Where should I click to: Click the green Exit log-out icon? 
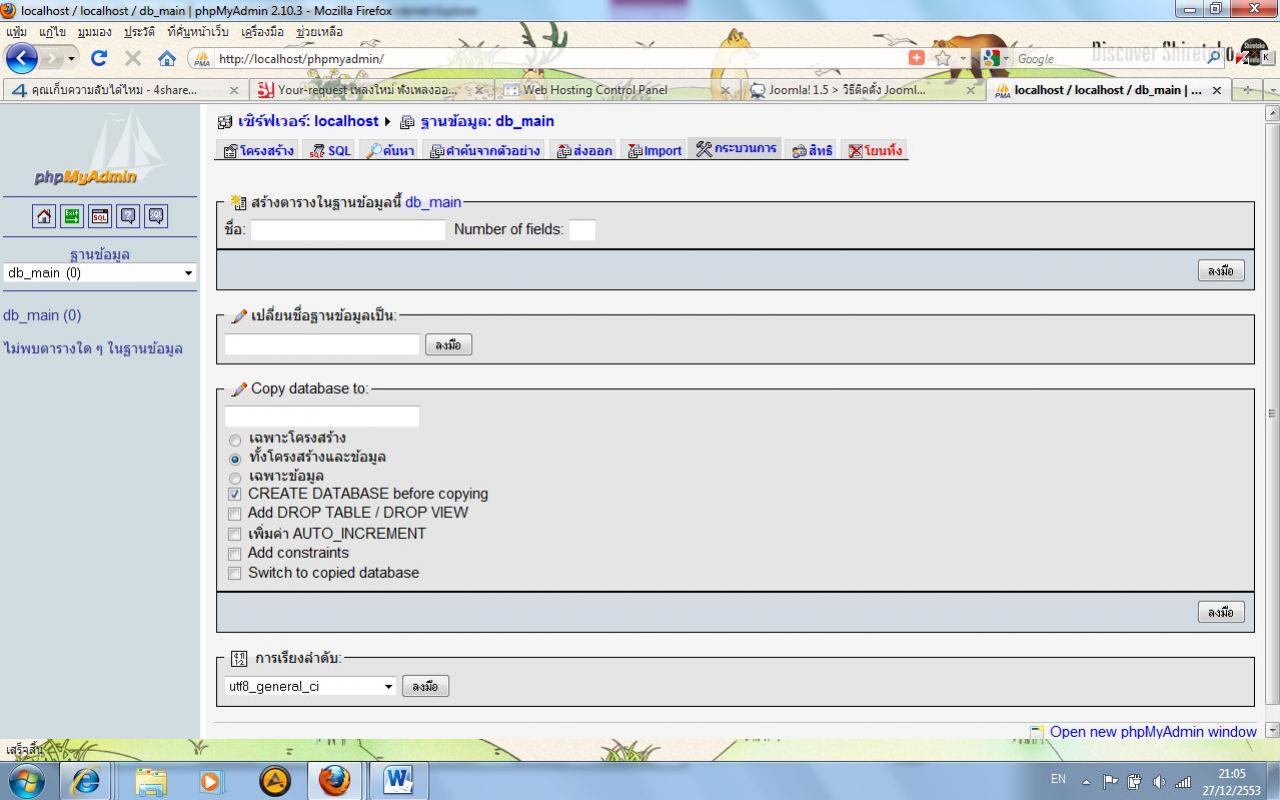point(72,216)
